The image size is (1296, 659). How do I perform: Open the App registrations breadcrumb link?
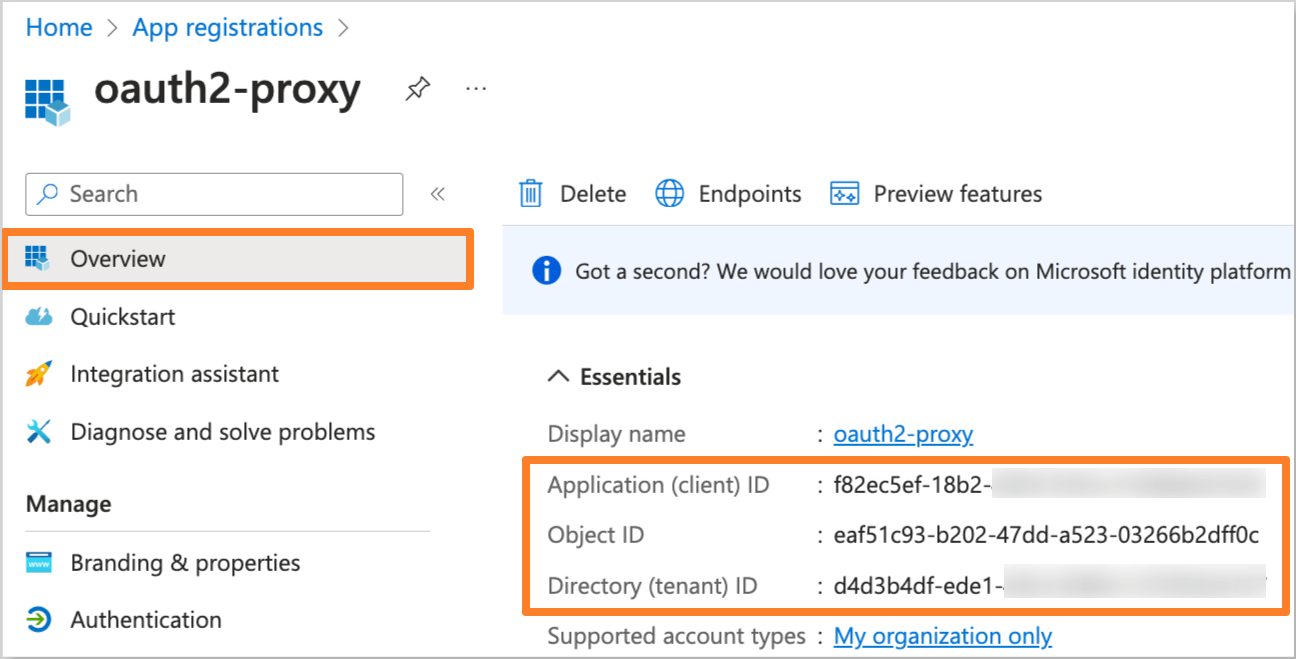(x=227, y=27)
